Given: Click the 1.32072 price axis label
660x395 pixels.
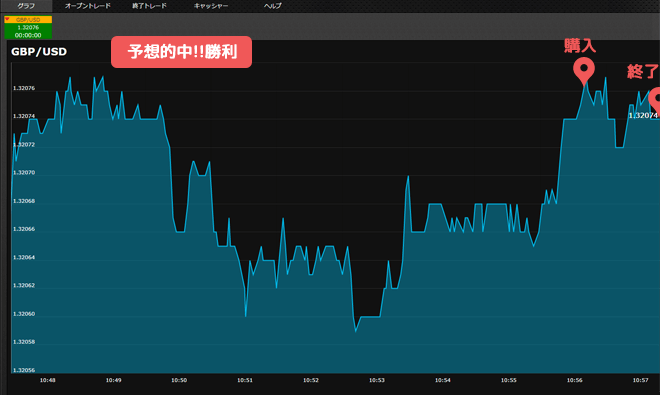Looking at the screenshot, I should [24, 144].
